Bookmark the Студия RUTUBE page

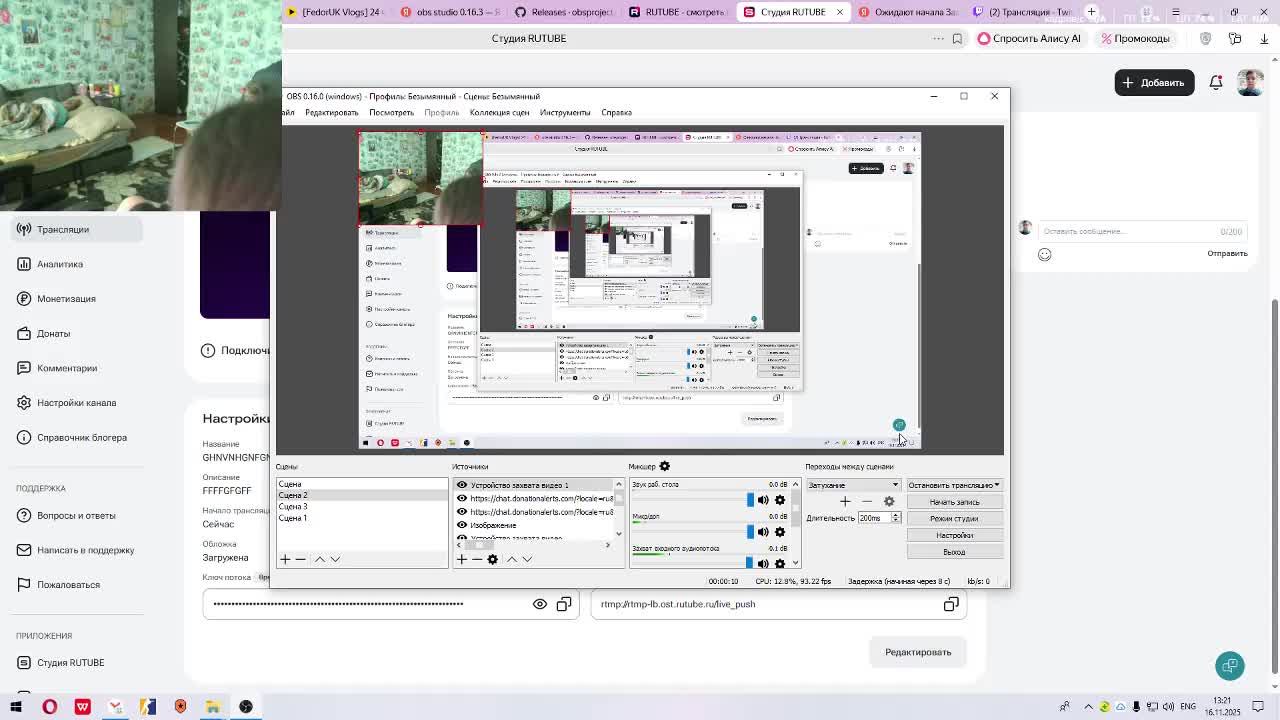pos(957,38)
